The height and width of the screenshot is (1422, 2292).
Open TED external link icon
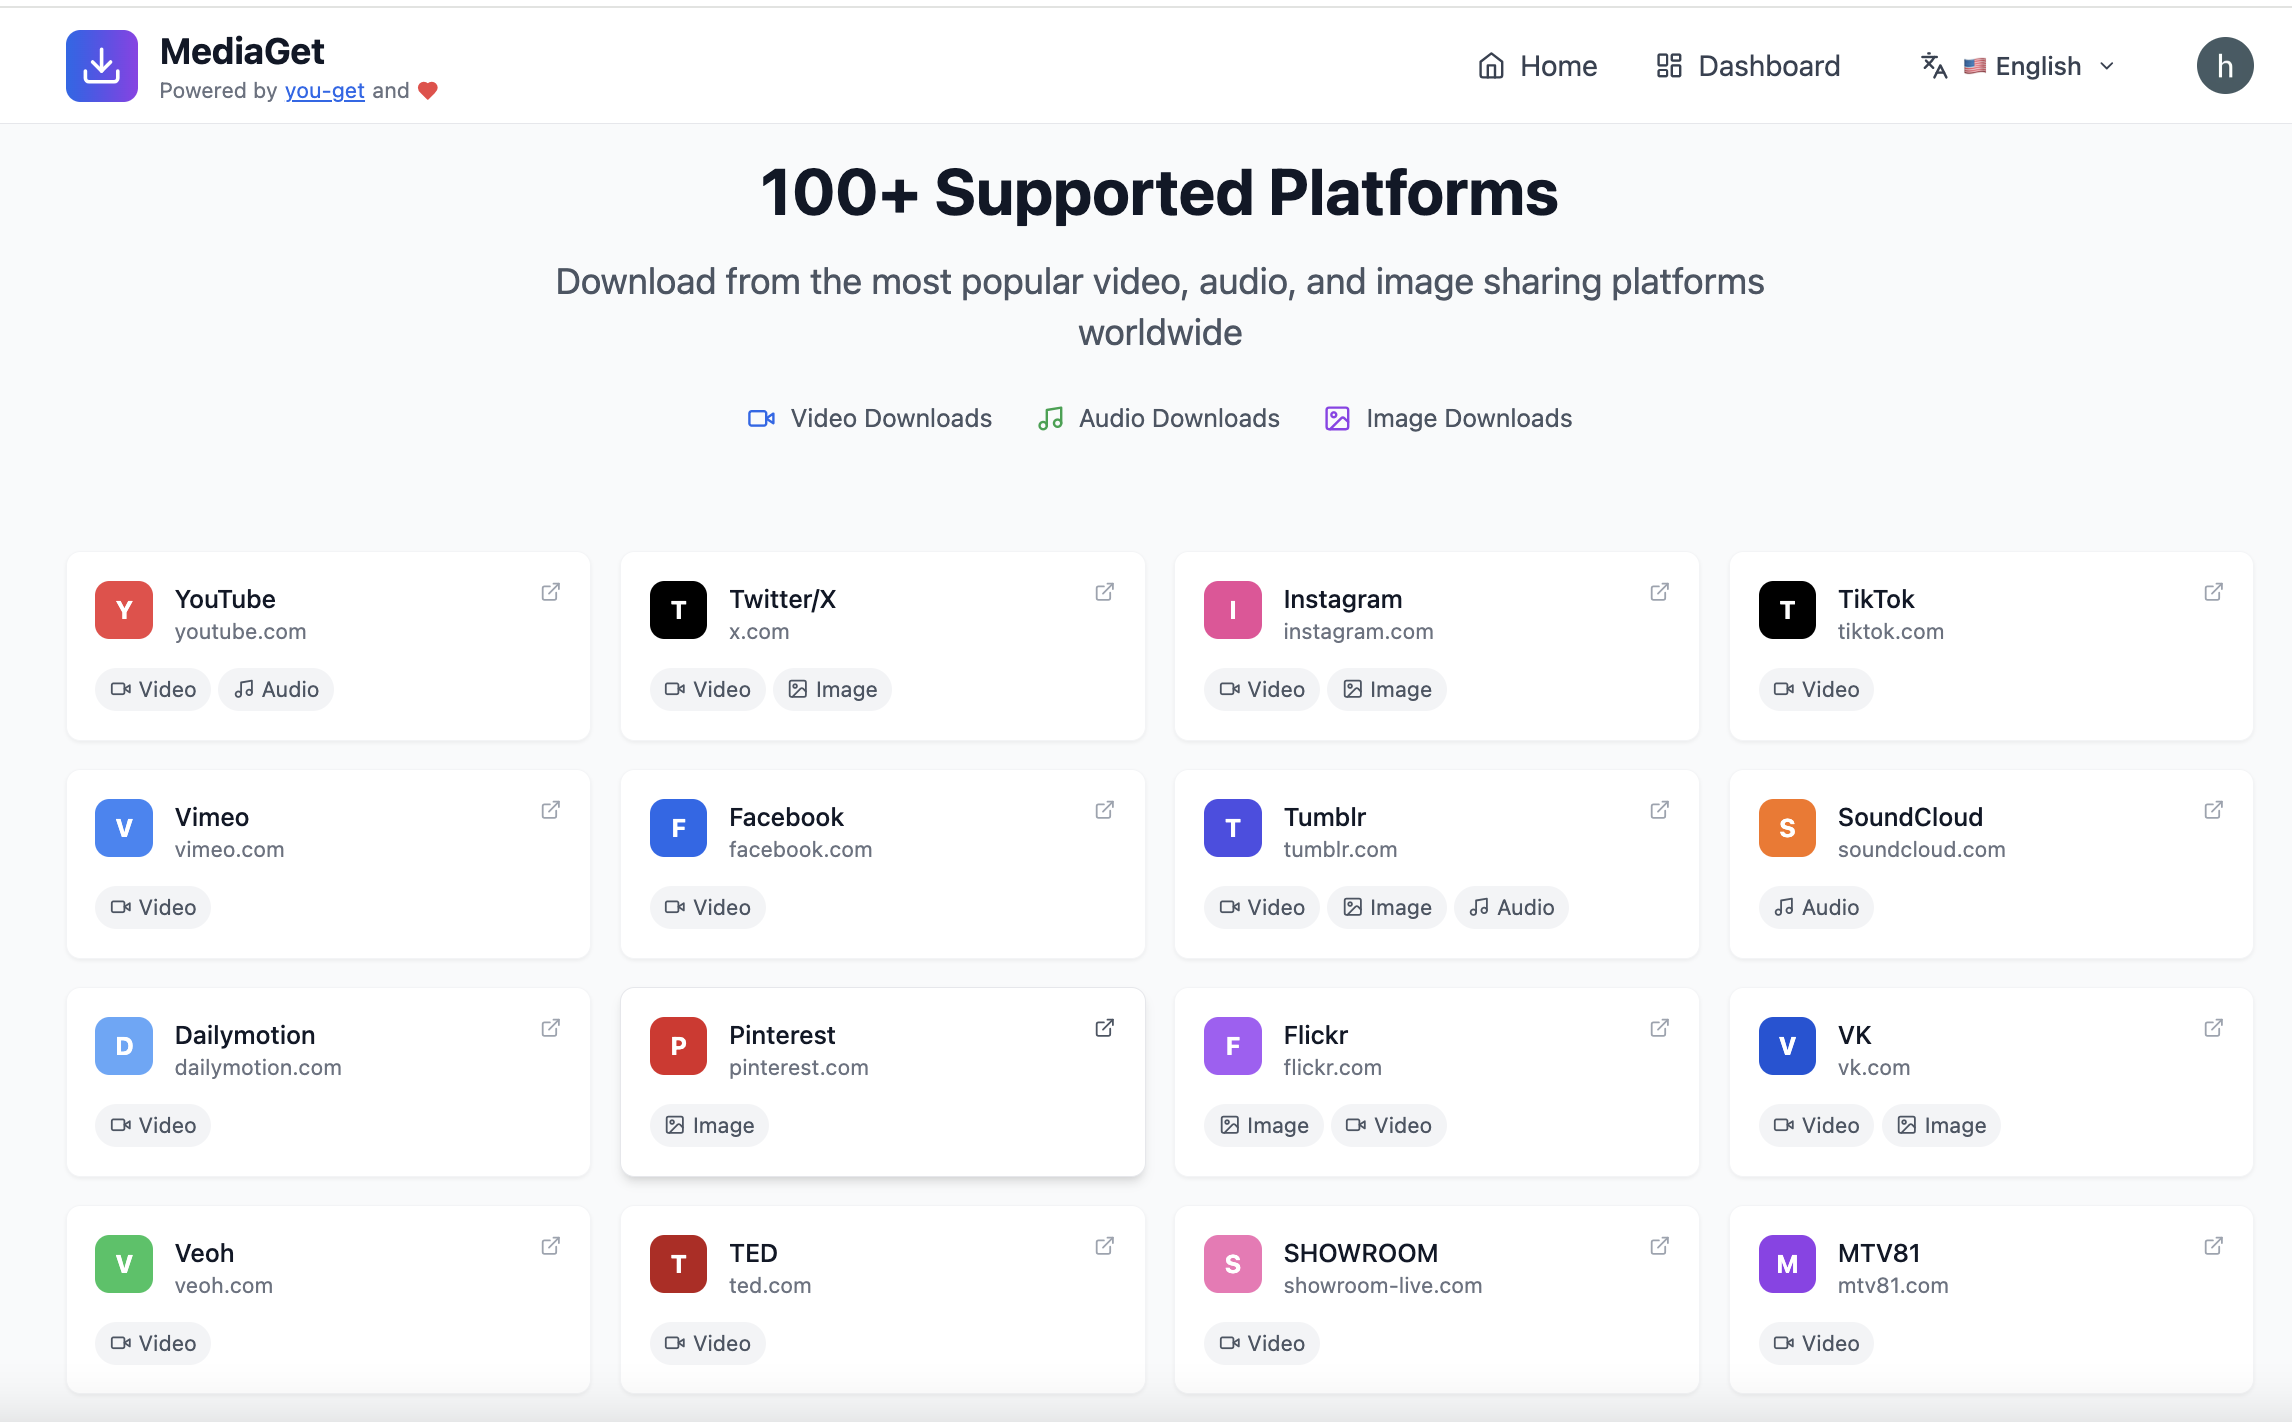point(1105,1246)
